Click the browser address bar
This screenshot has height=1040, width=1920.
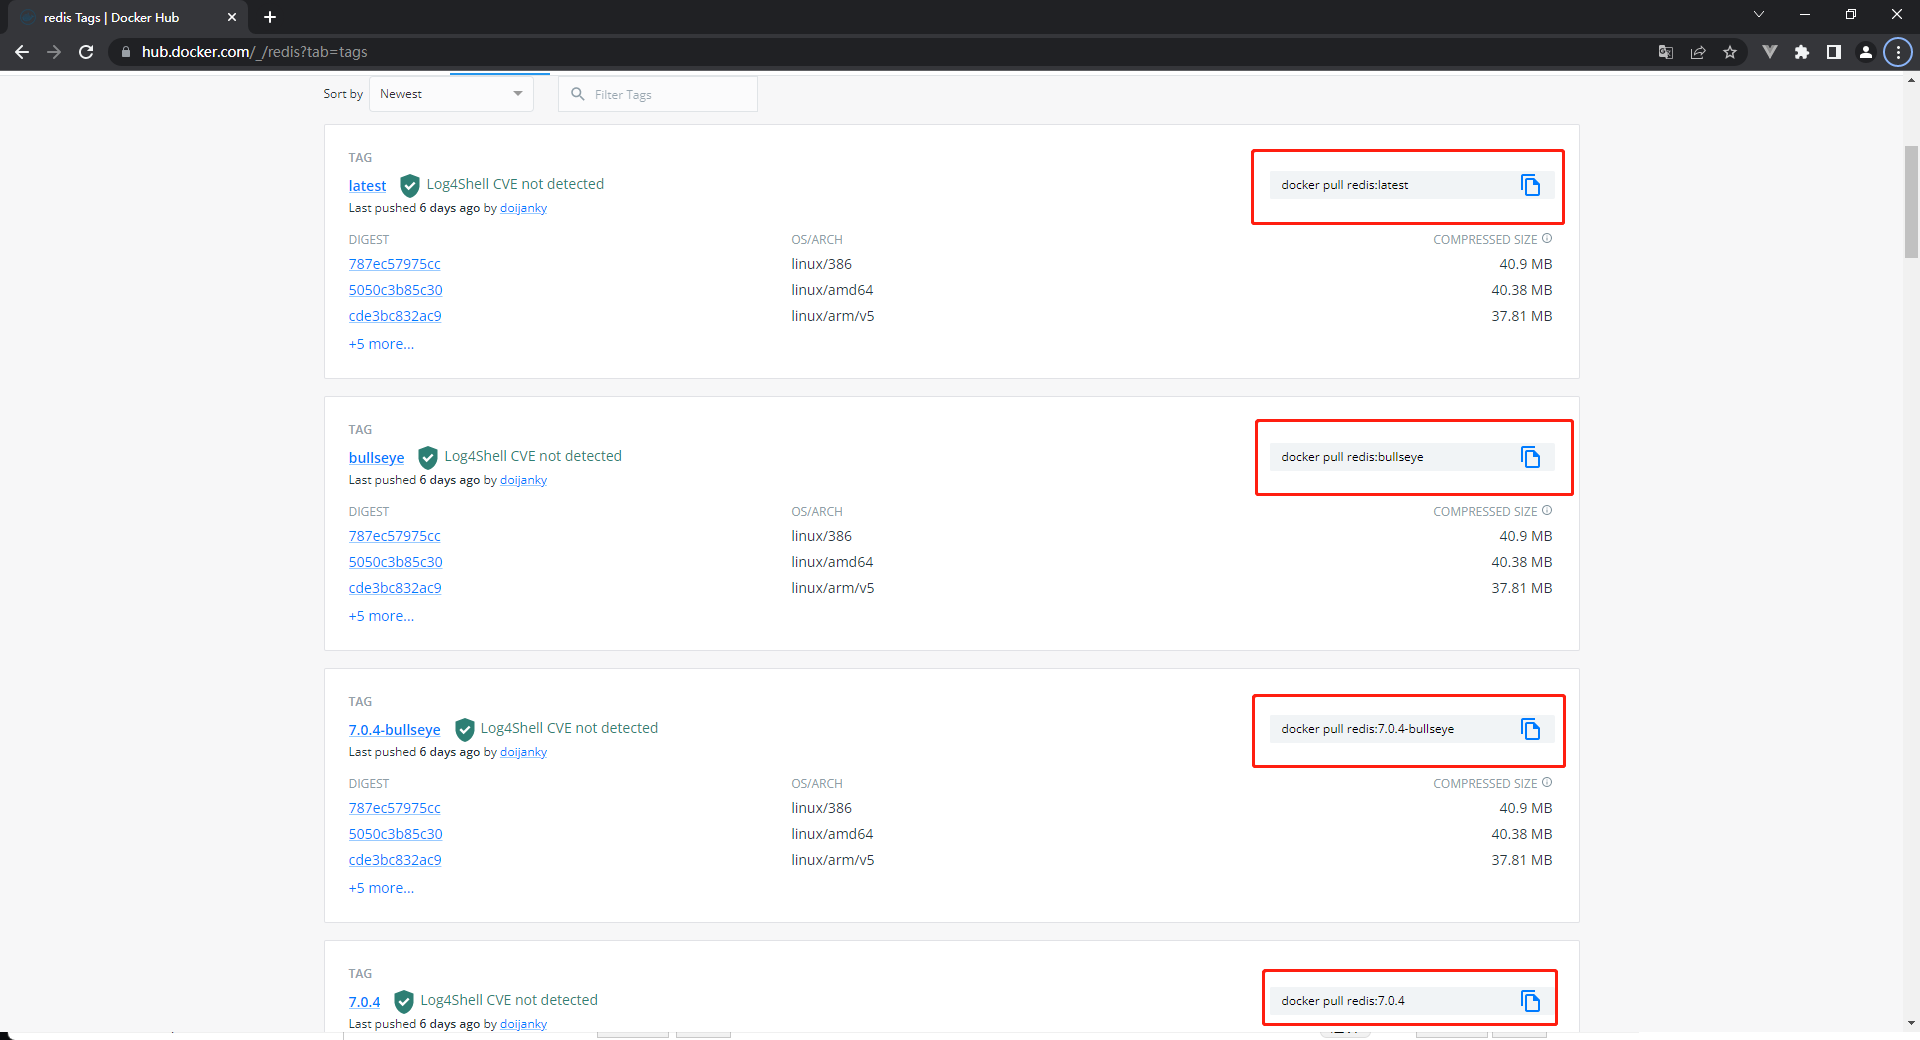(x=880, y=52)
